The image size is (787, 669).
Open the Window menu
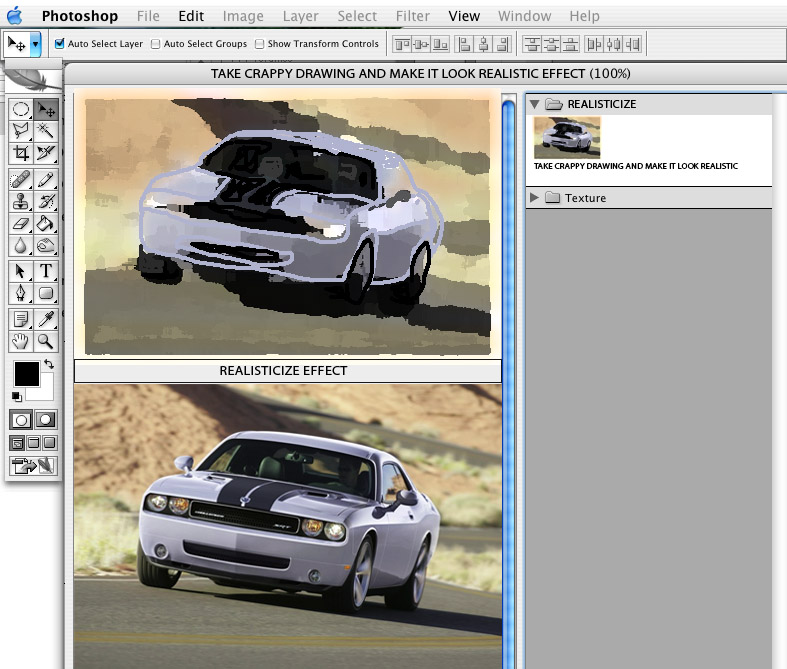[x=524, y=16]
